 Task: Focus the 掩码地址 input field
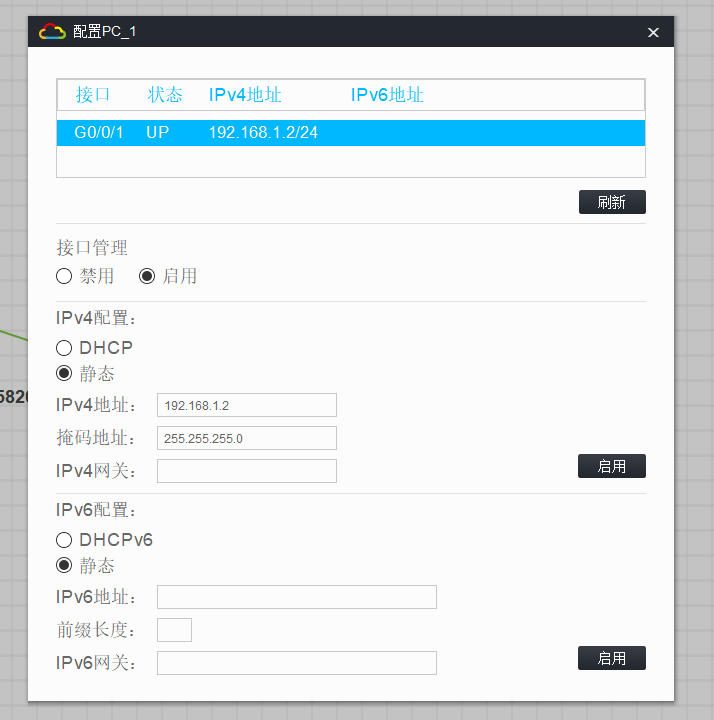coord(247,438)
